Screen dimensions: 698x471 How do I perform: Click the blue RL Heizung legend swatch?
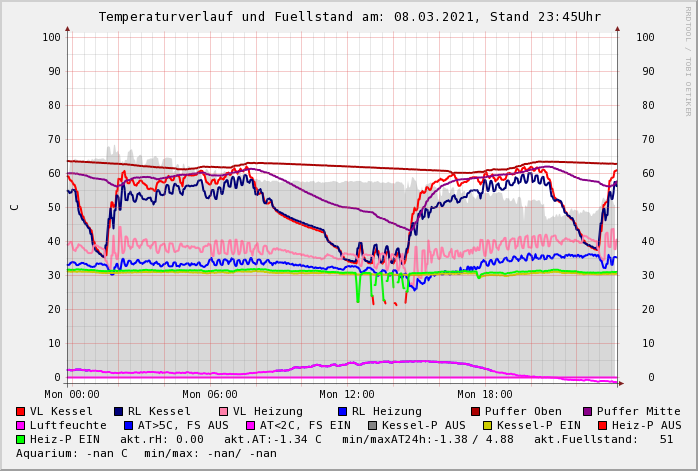(x=342, y=411)
